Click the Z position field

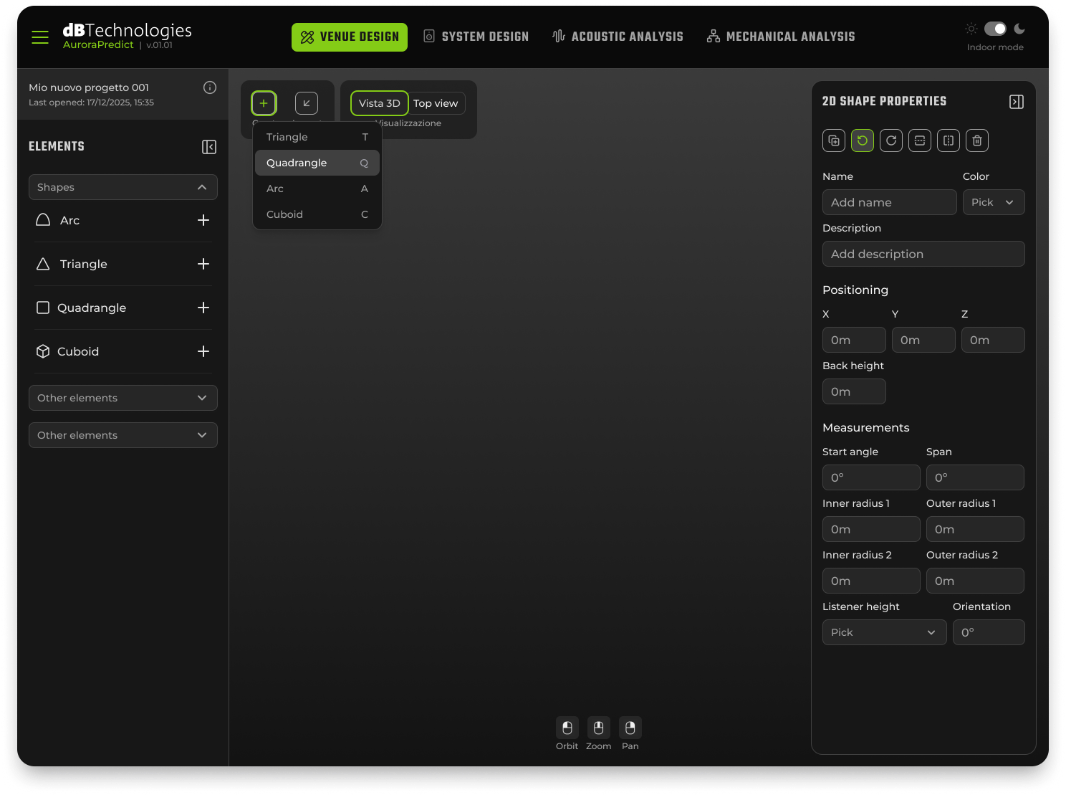pyautogui.click(x=993, y=340)
